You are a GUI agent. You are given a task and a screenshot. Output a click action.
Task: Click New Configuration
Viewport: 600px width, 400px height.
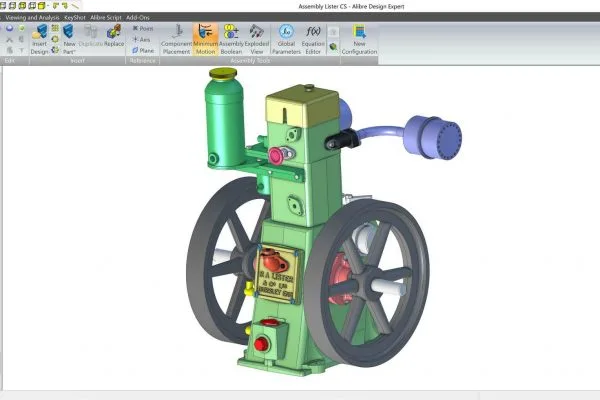coord(359,39)
